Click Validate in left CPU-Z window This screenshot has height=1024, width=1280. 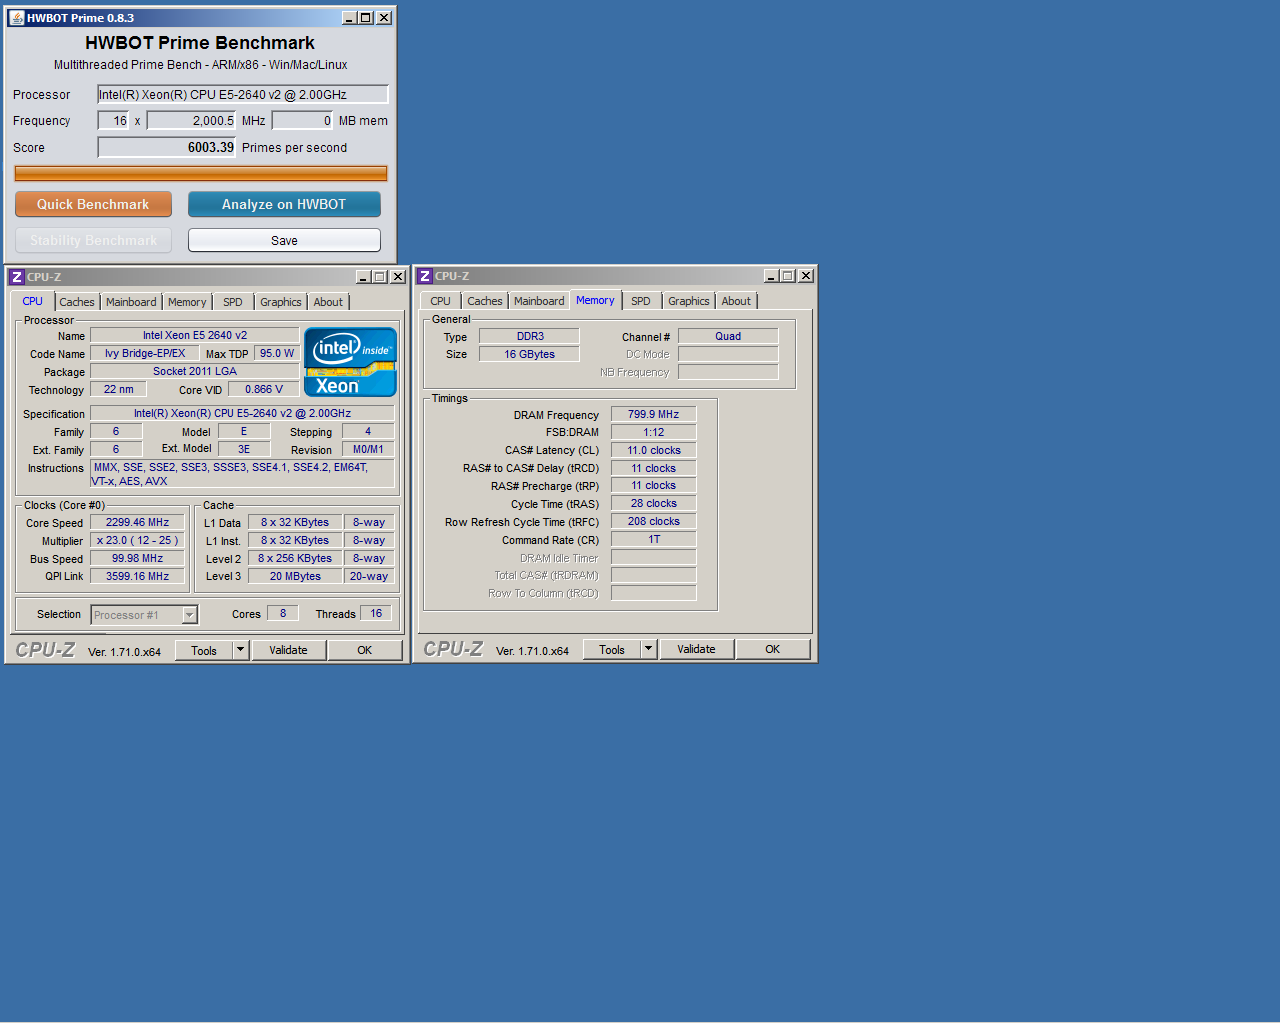288,650
